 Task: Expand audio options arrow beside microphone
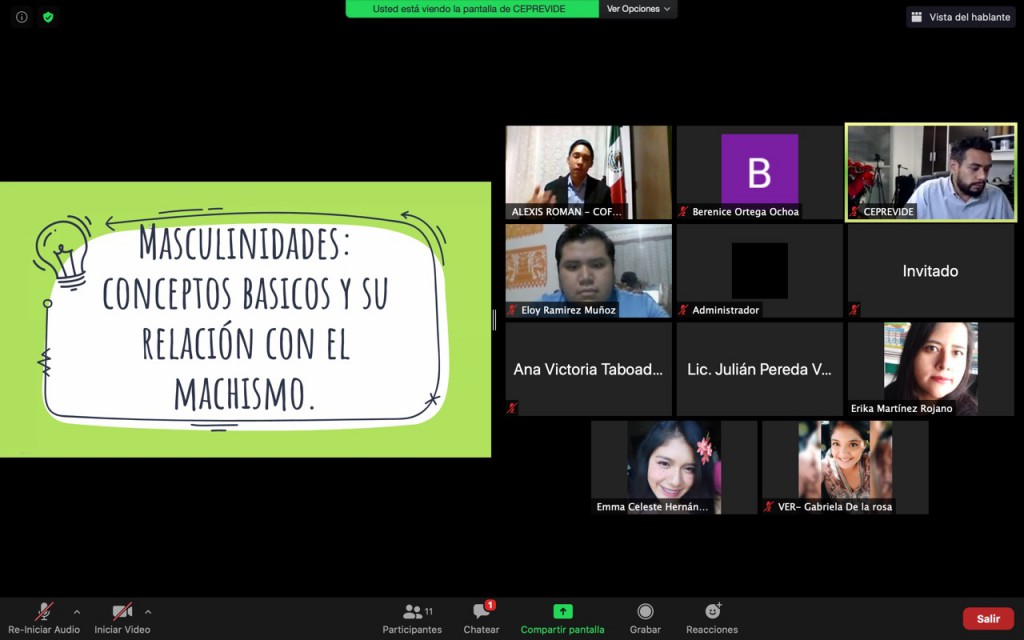point(77,612)
